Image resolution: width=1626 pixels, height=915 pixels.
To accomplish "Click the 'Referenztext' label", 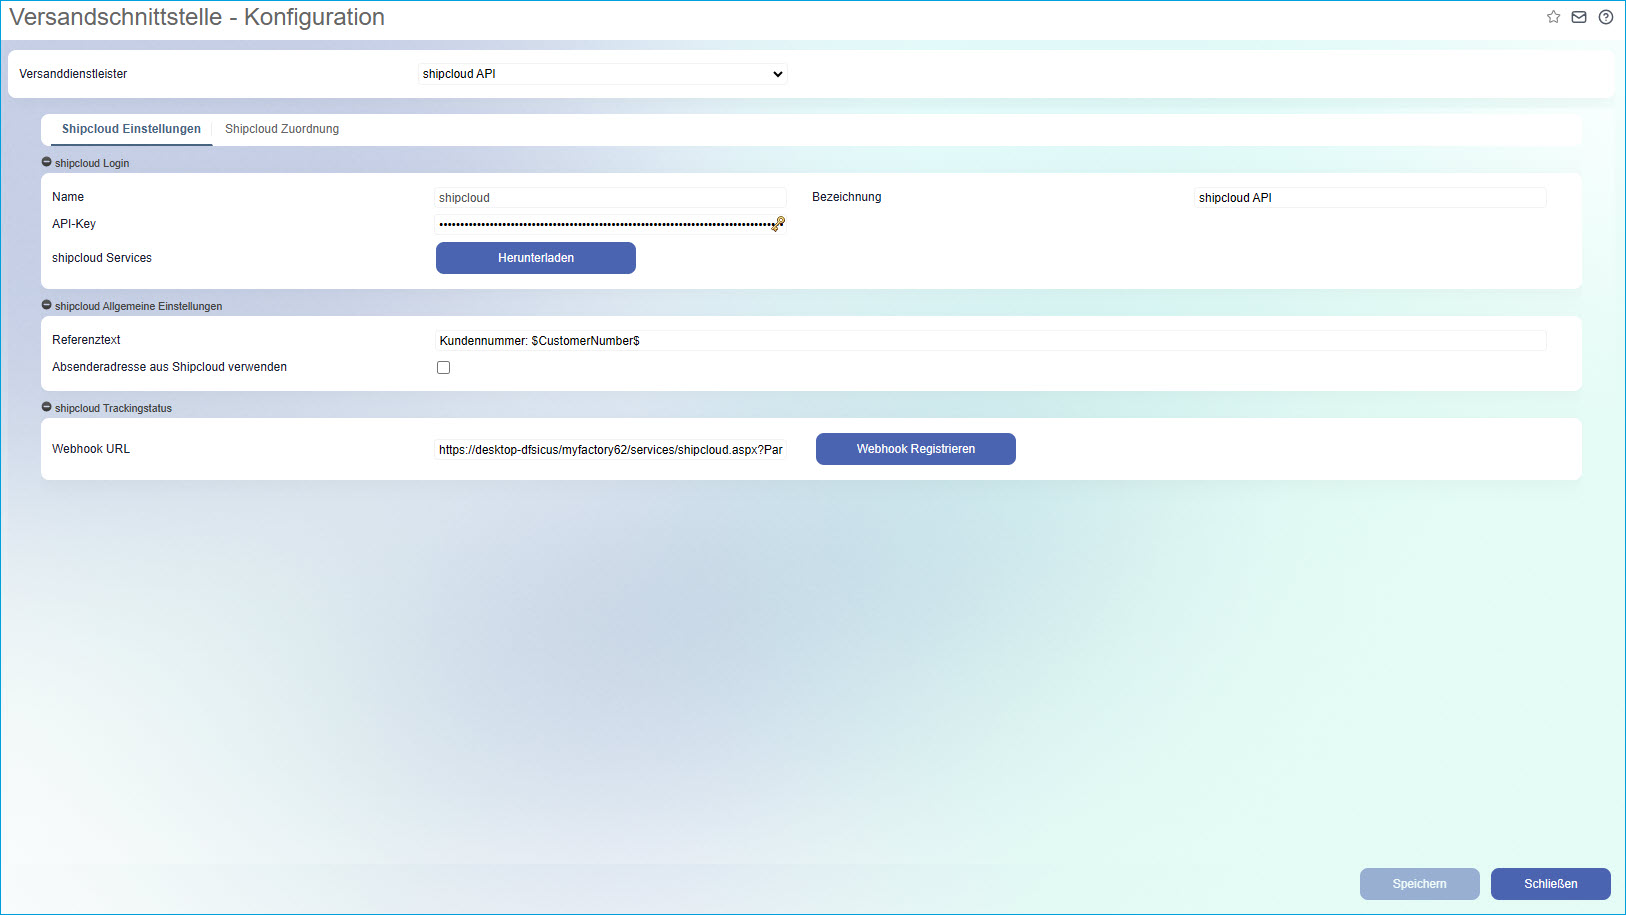I will [86, 340].
